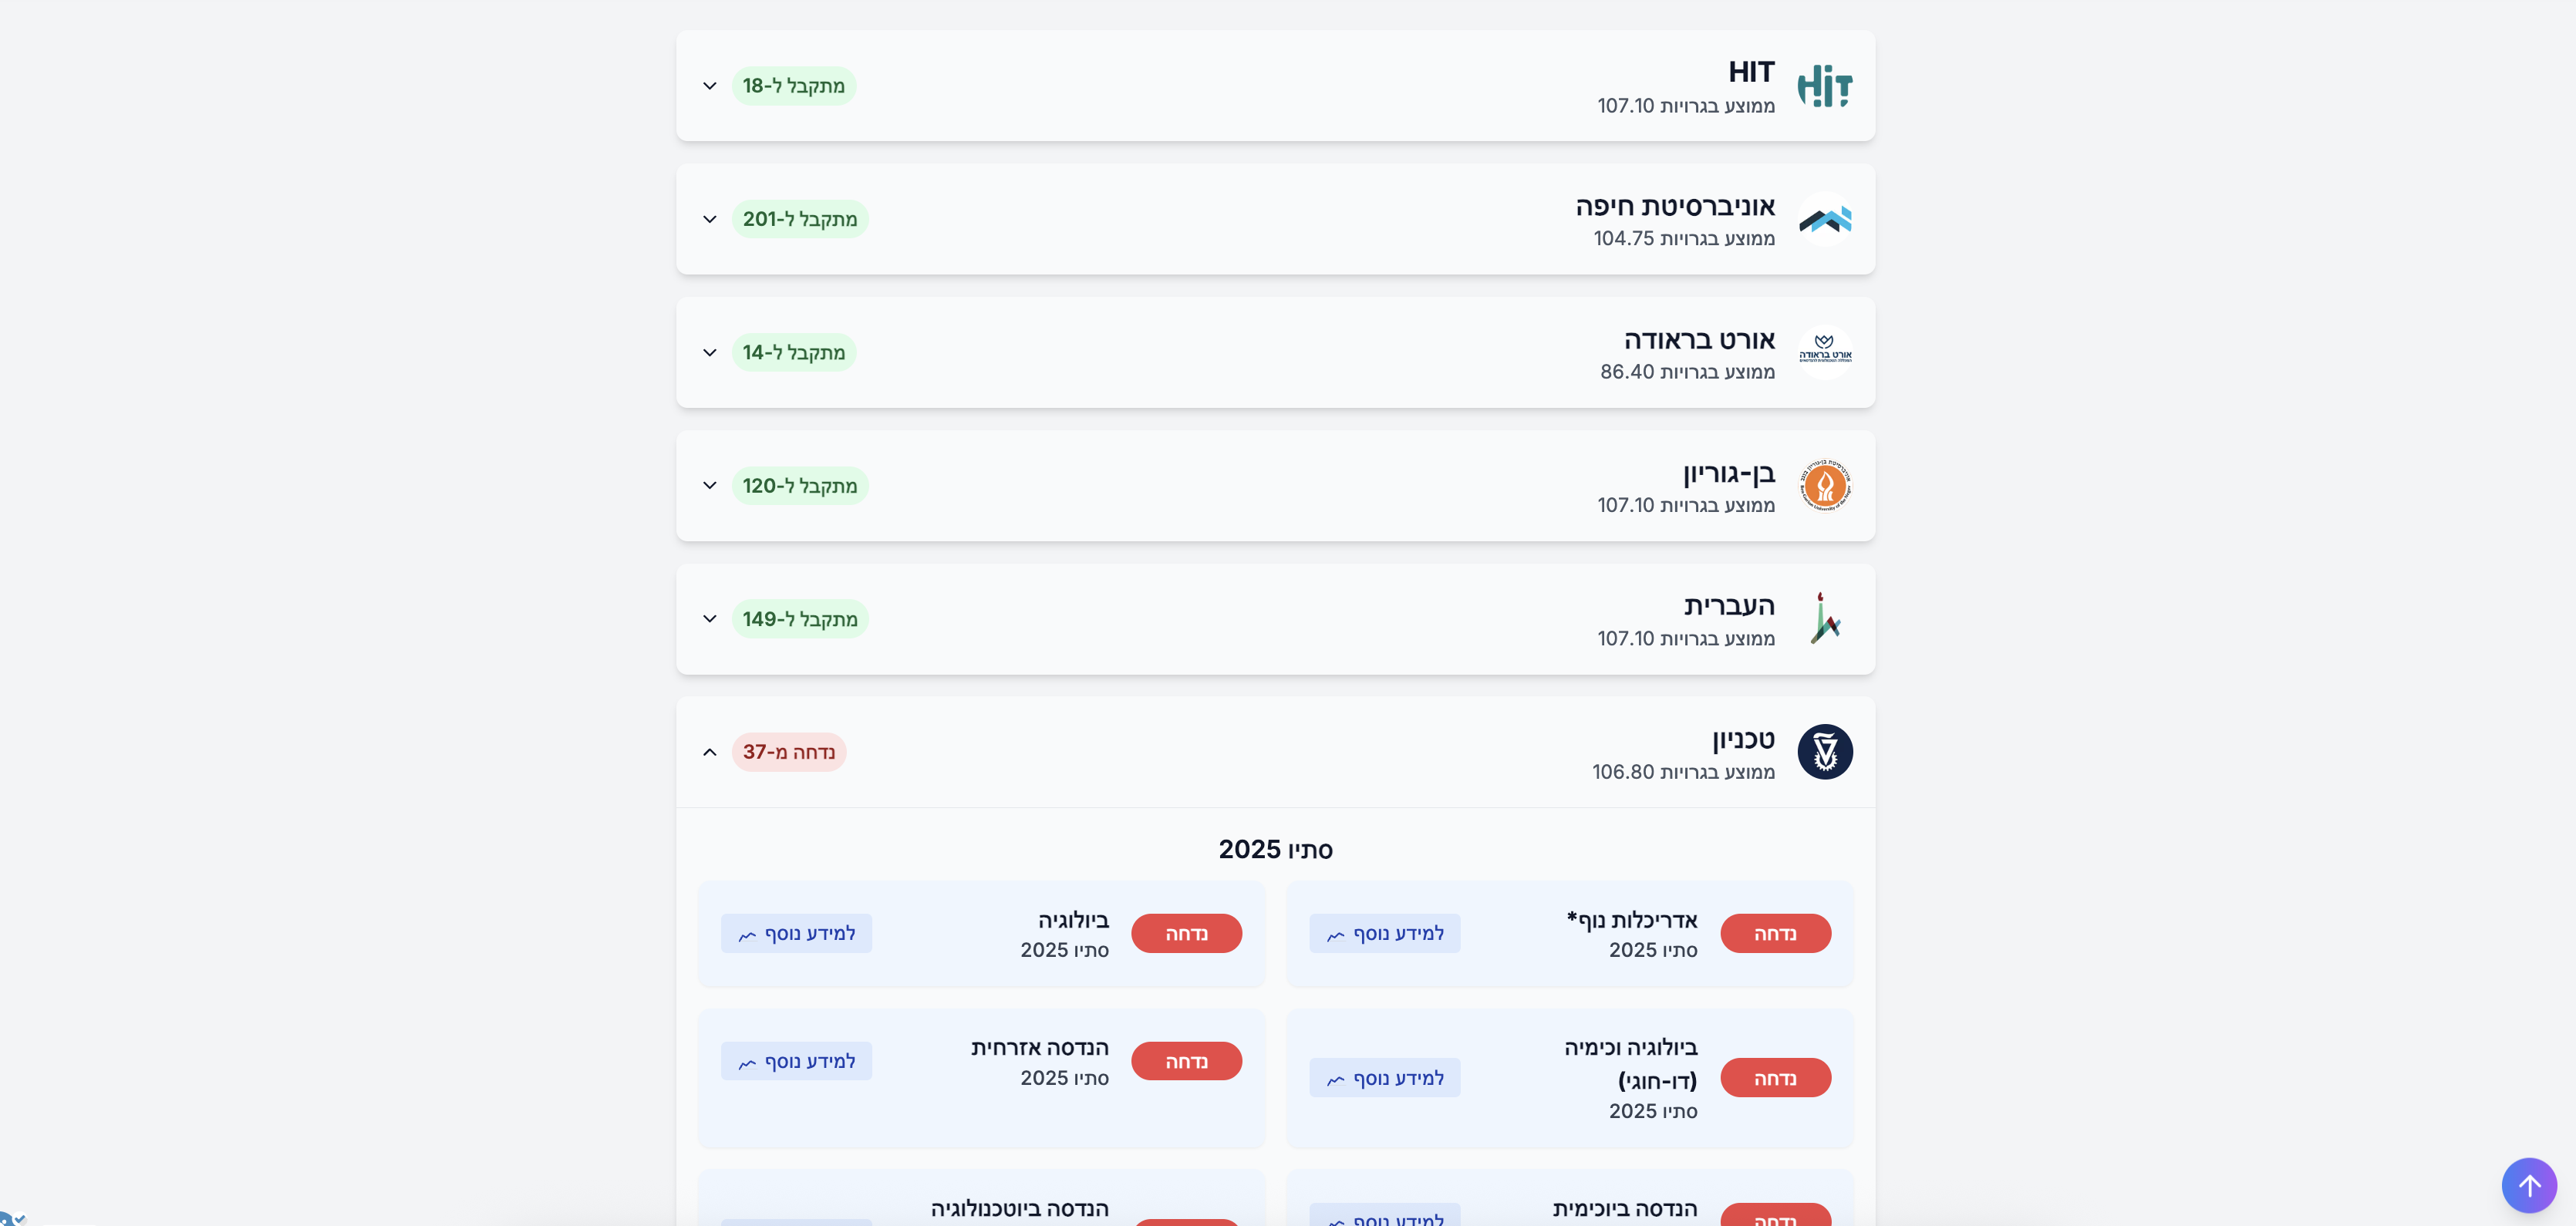The image size is (2576, 1226).
Task: Open למידע נוסף for ביולוגיה
Action: (x=796, y=933)
